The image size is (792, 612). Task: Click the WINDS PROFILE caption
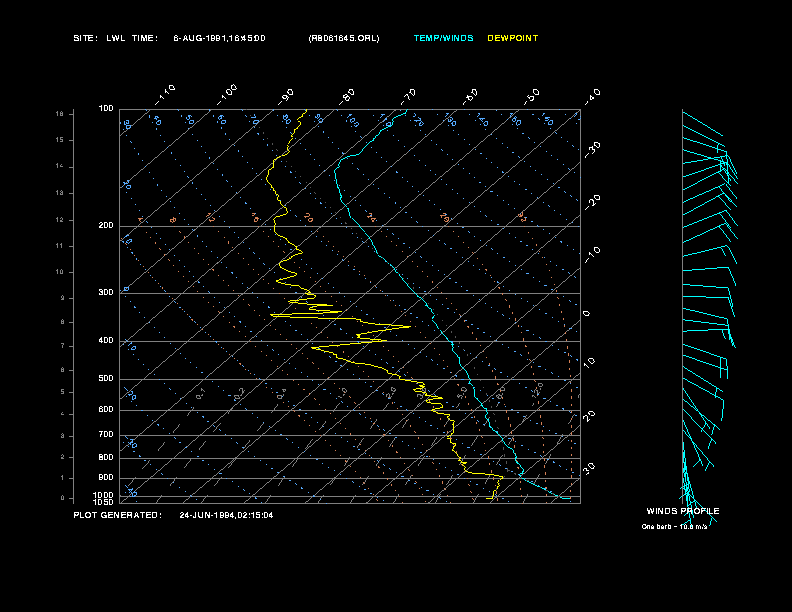(x=682, y=511)
